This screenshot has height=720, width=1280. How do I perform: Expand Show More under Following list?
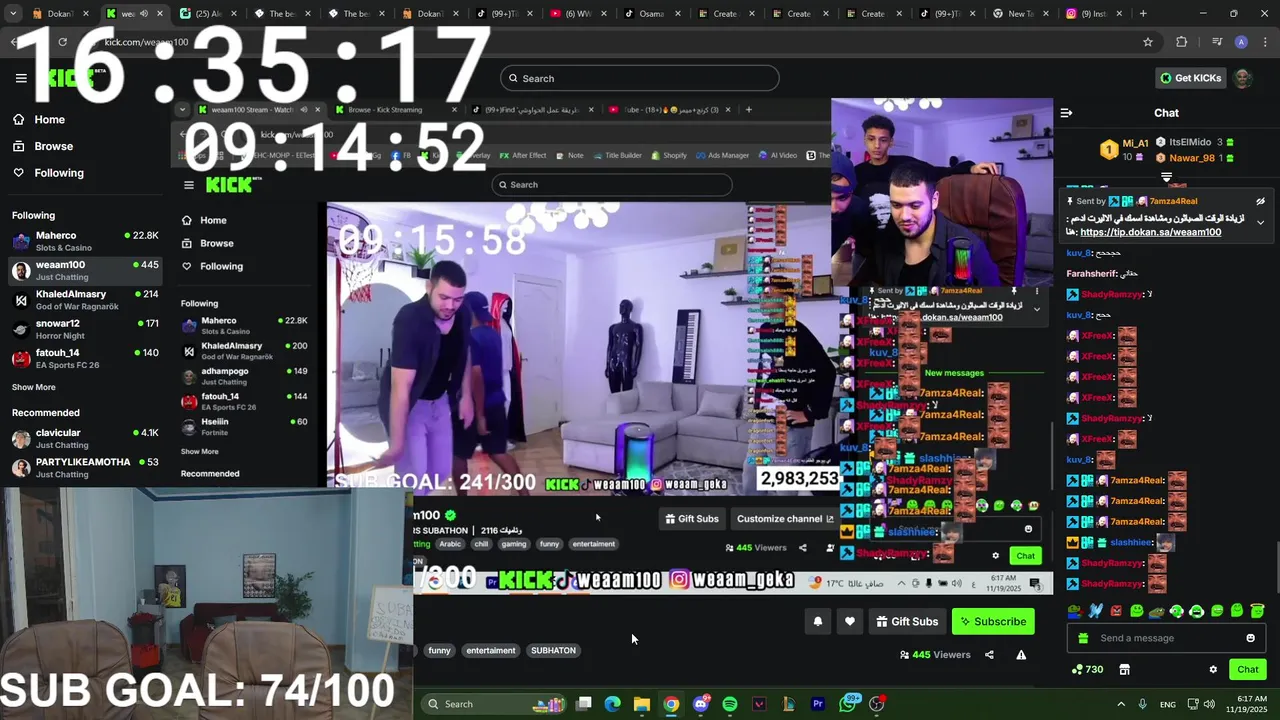pyautogui.click(x=34, y=387)
